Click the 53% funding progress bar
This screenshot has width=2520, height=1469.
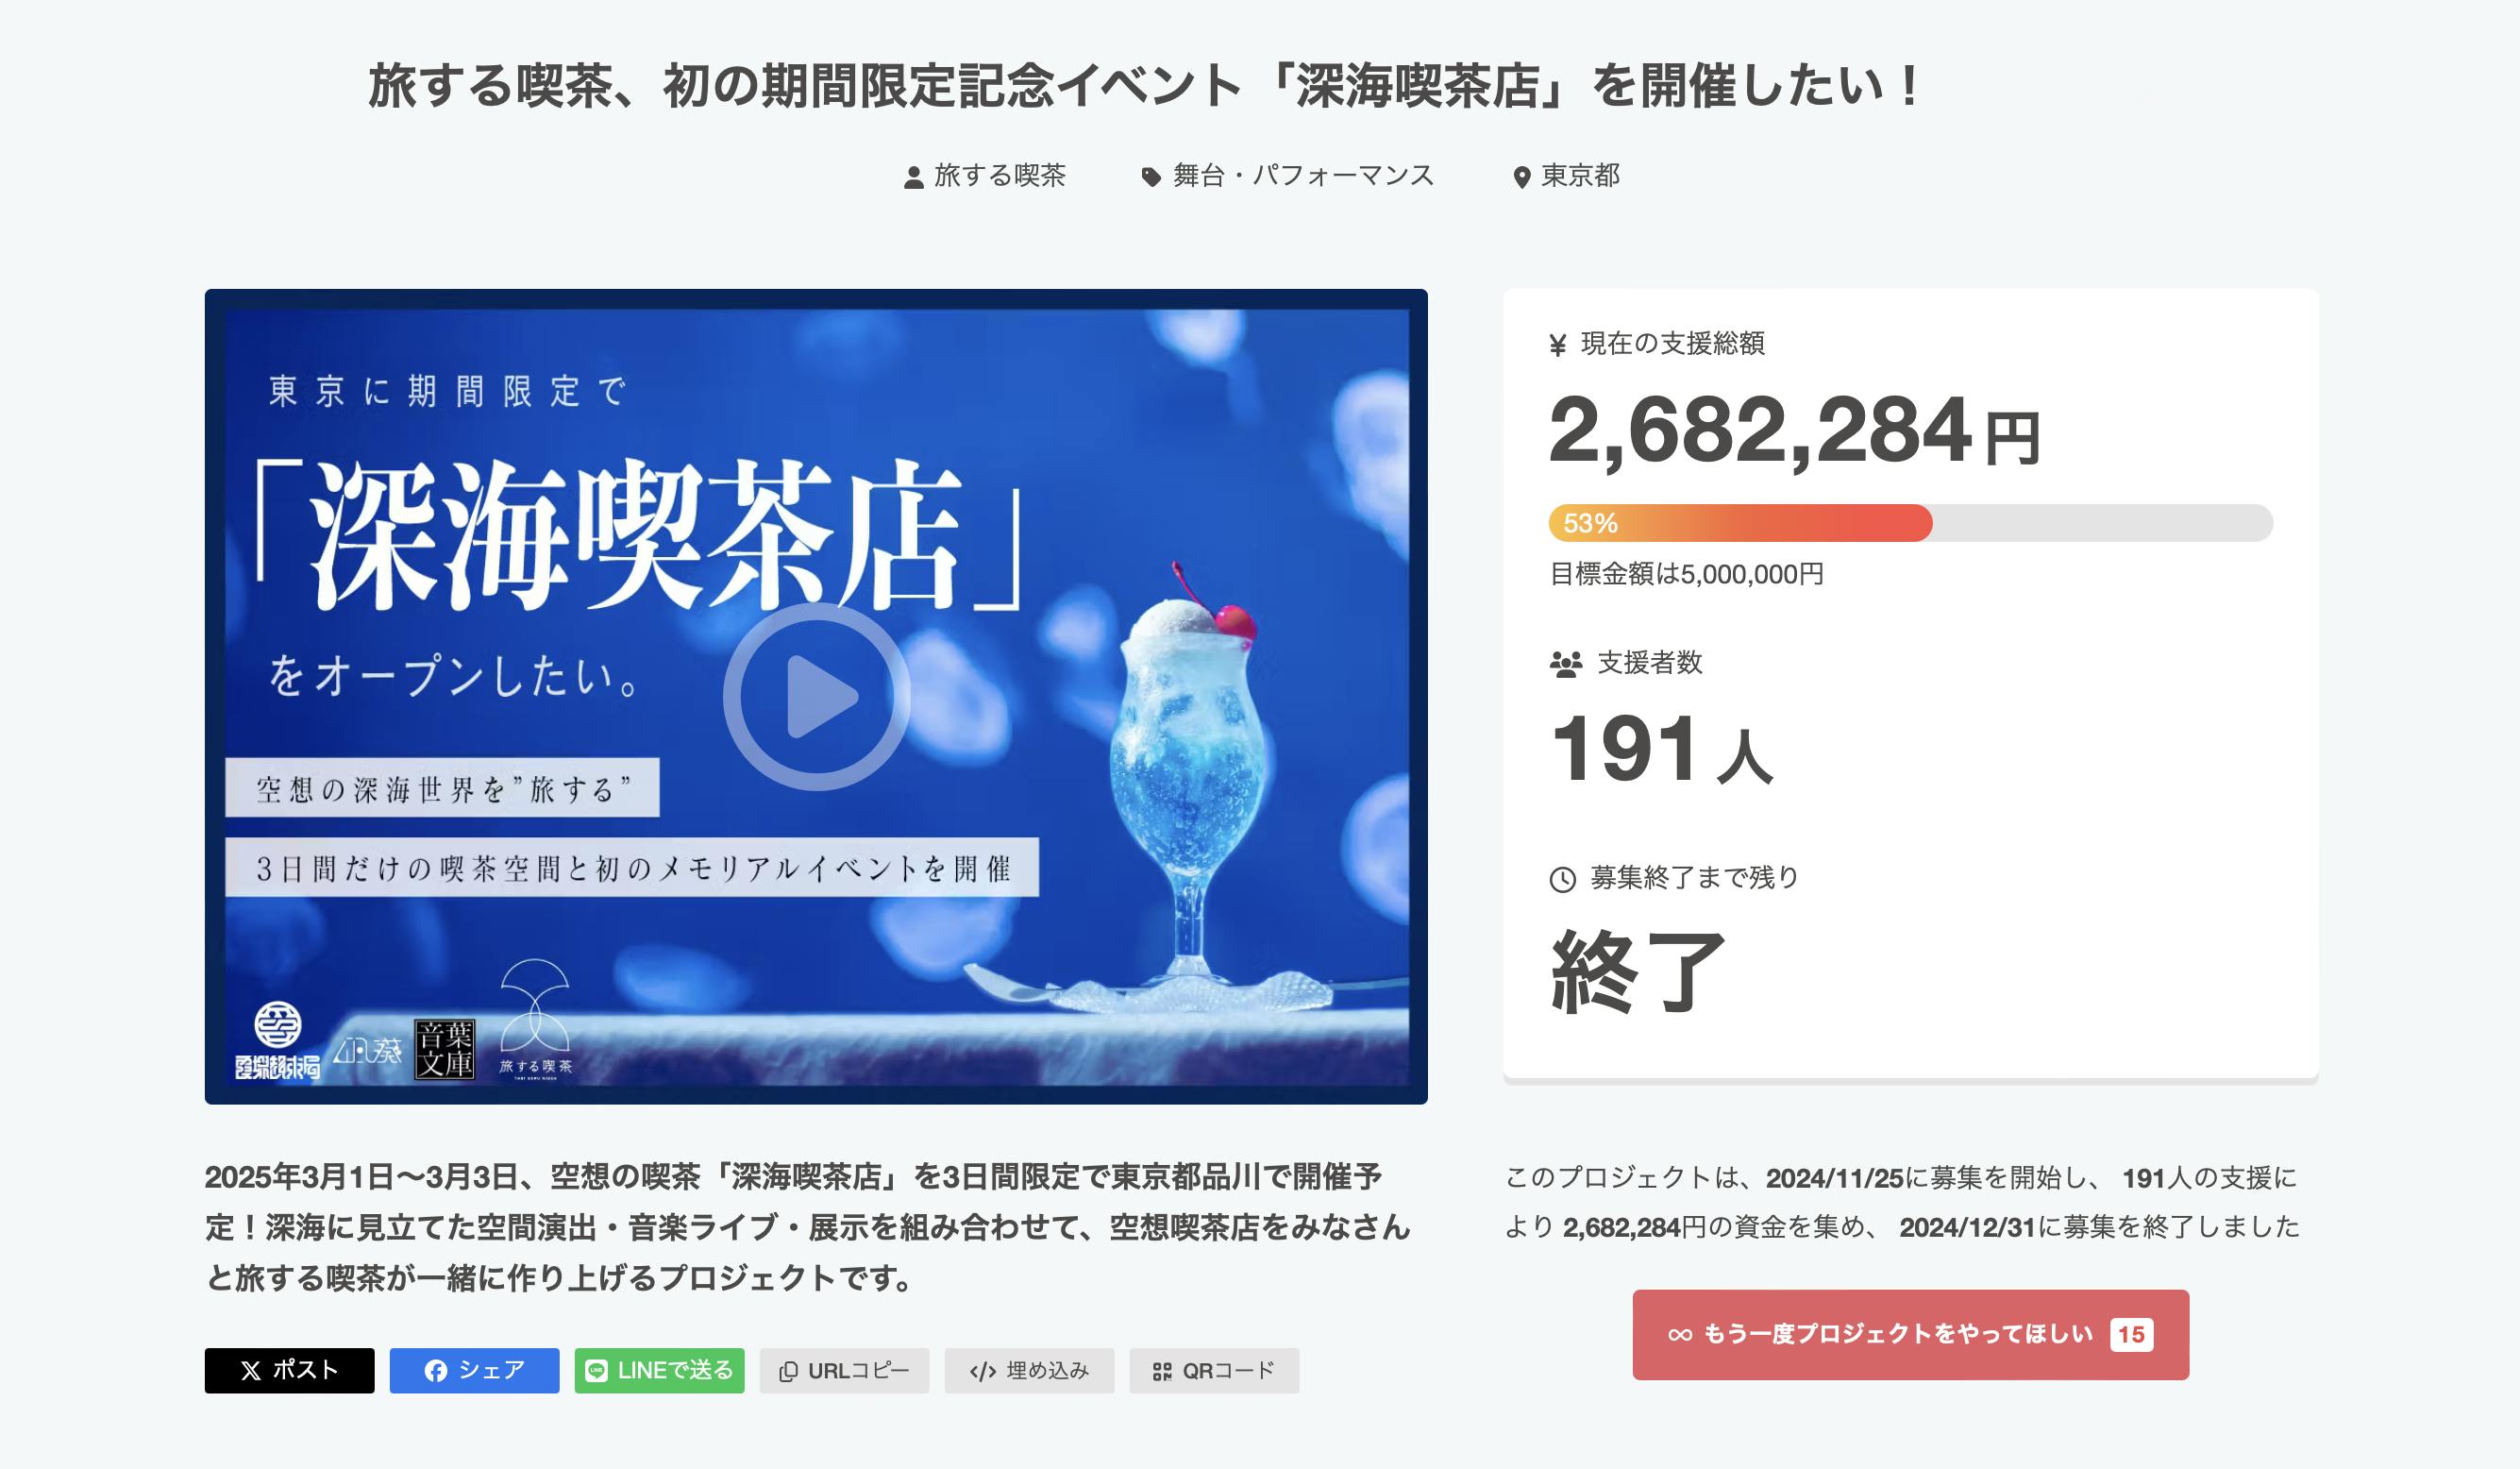(x=1910, y=523)
